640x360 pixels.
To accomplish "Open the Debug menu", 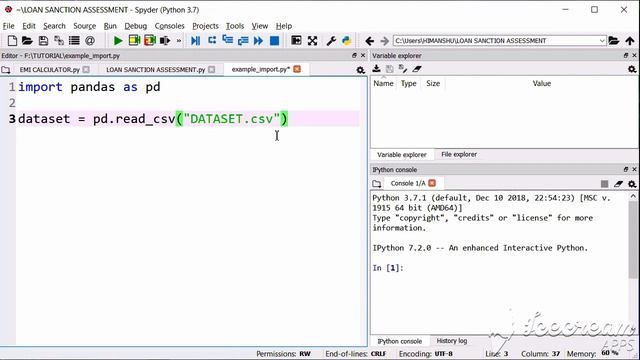I will pyautogui.click(x=136, y=26).
